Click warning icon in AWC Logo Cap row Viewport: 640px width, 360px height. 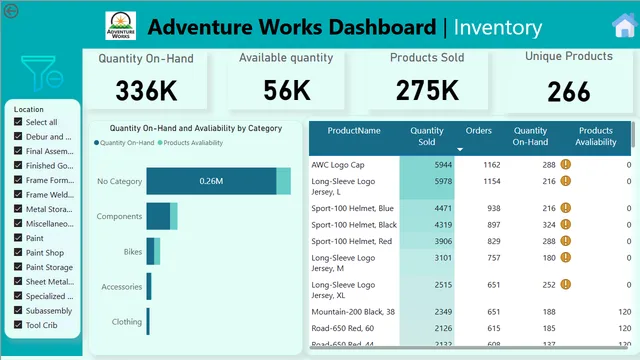coord(565,164)
